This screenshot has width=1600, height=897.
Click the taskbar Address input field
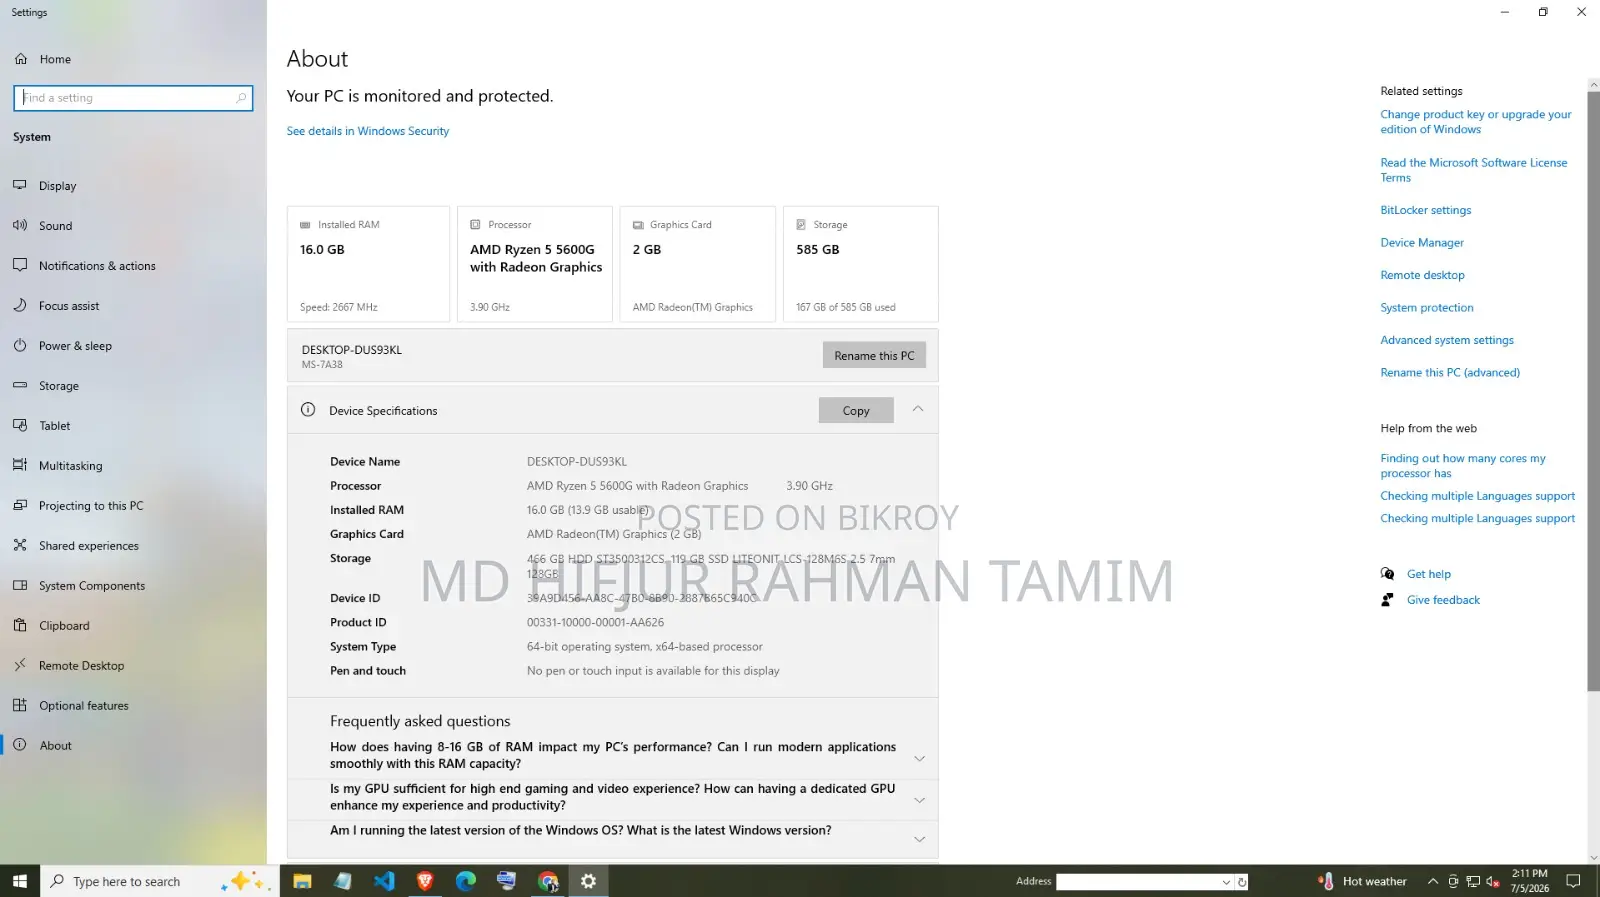coord(1138,882)
